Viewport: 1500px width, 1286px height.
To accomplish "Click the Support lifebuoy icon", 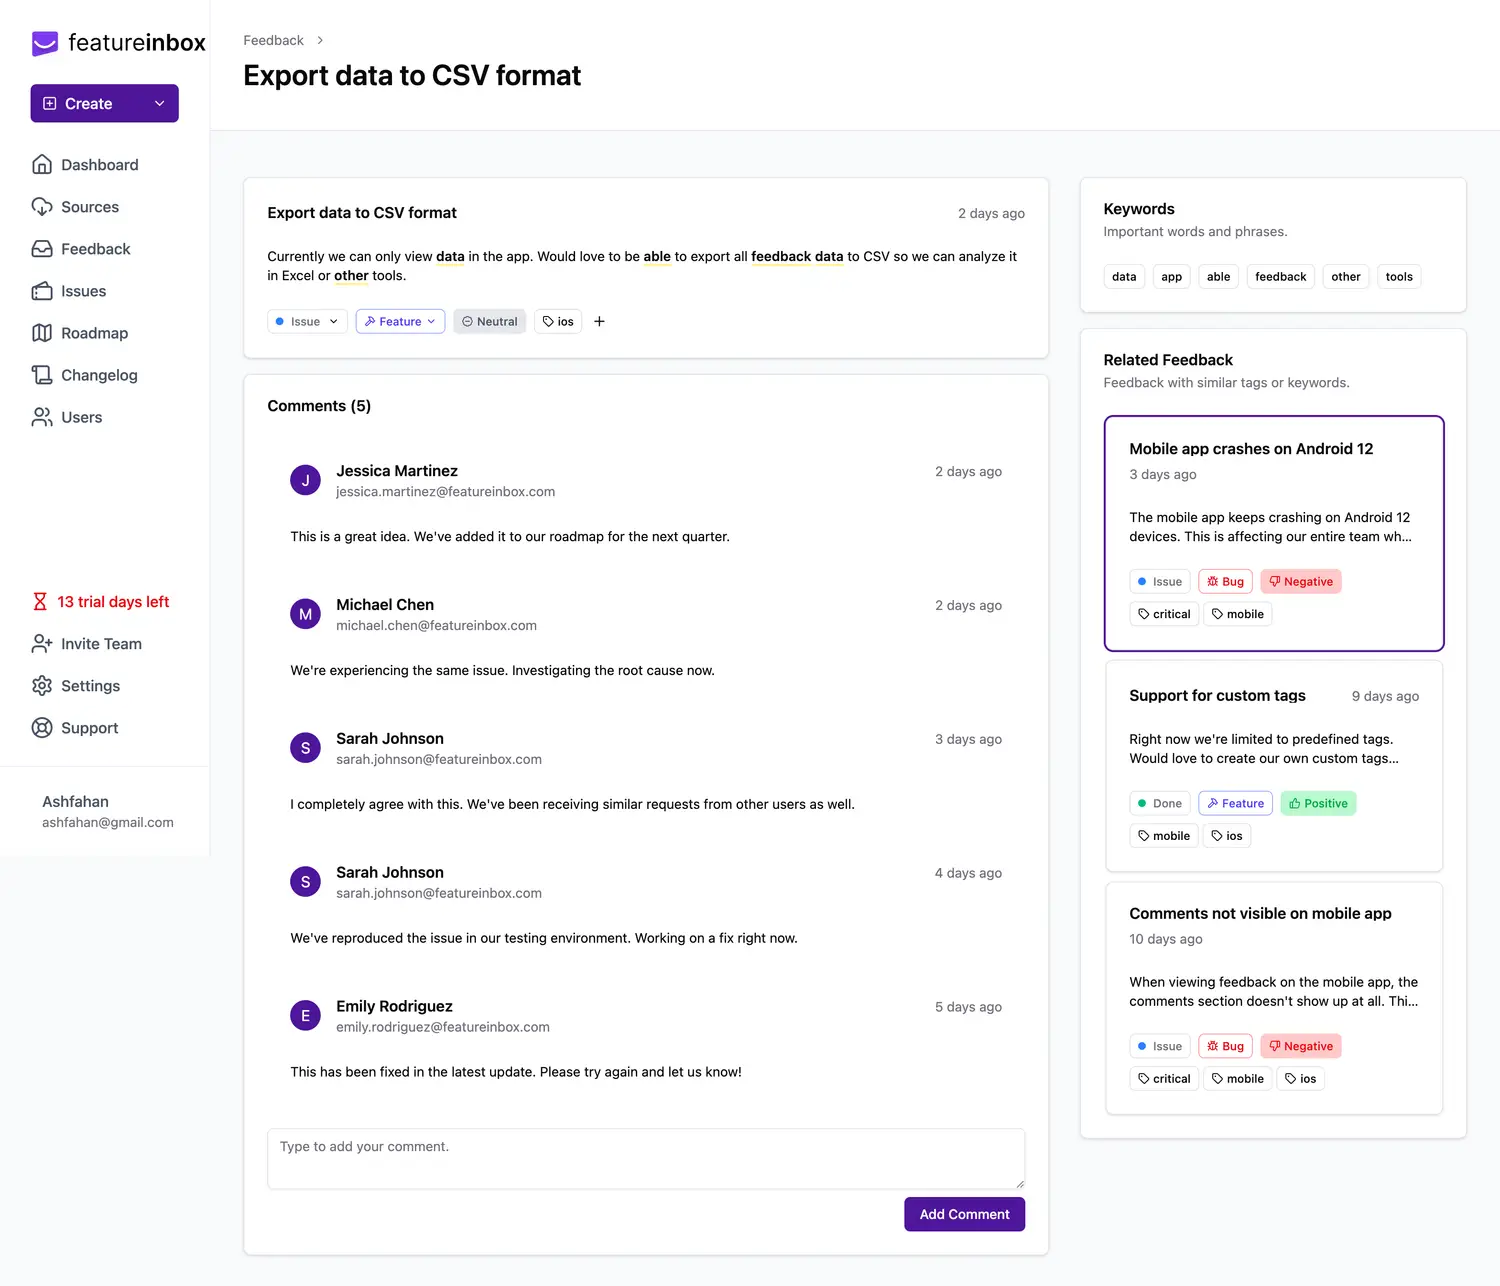I will click(42, 728).
